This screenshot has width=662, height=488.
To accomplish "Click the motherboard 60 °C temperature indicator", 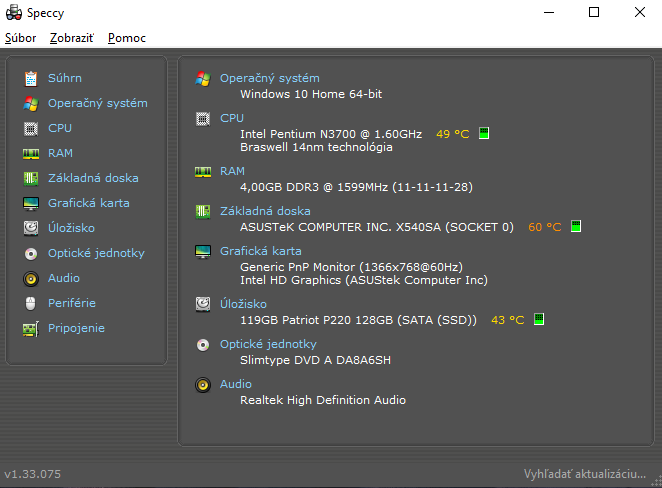I will point(575,227).
